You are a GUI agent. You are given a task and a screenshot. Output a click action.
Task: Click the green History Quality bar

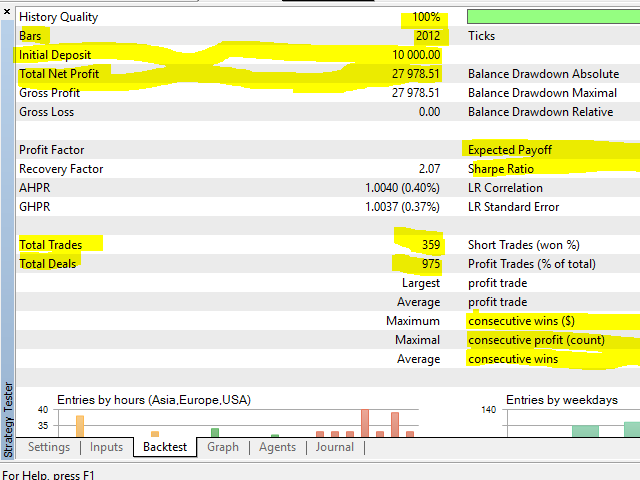(552, 17)
